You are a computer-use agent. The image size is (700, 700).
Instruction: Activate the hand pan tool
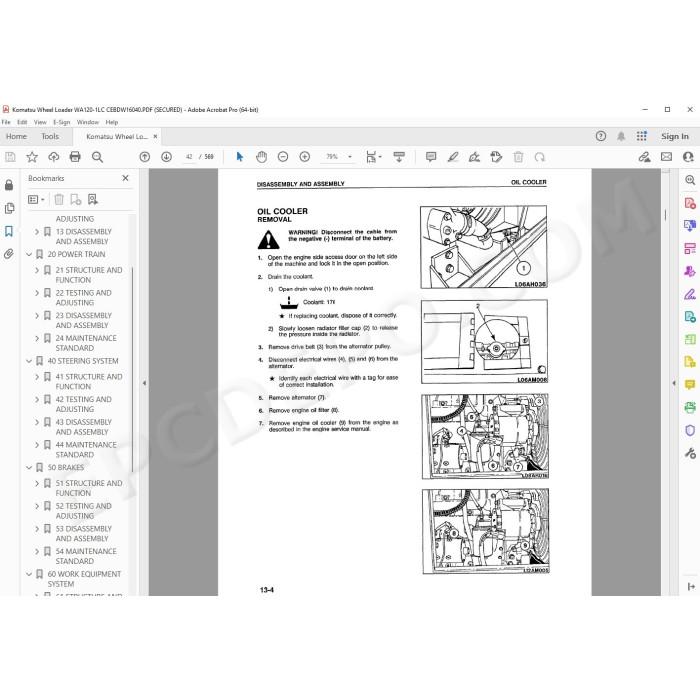(x=261, y=157)
